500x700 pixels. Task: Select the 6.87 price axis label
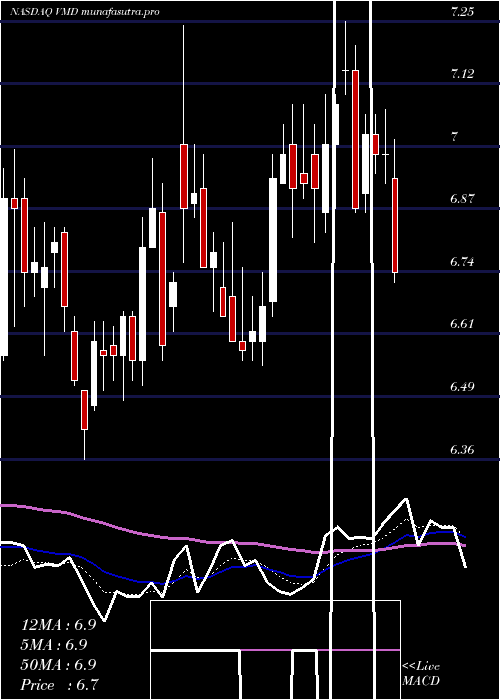462,199
